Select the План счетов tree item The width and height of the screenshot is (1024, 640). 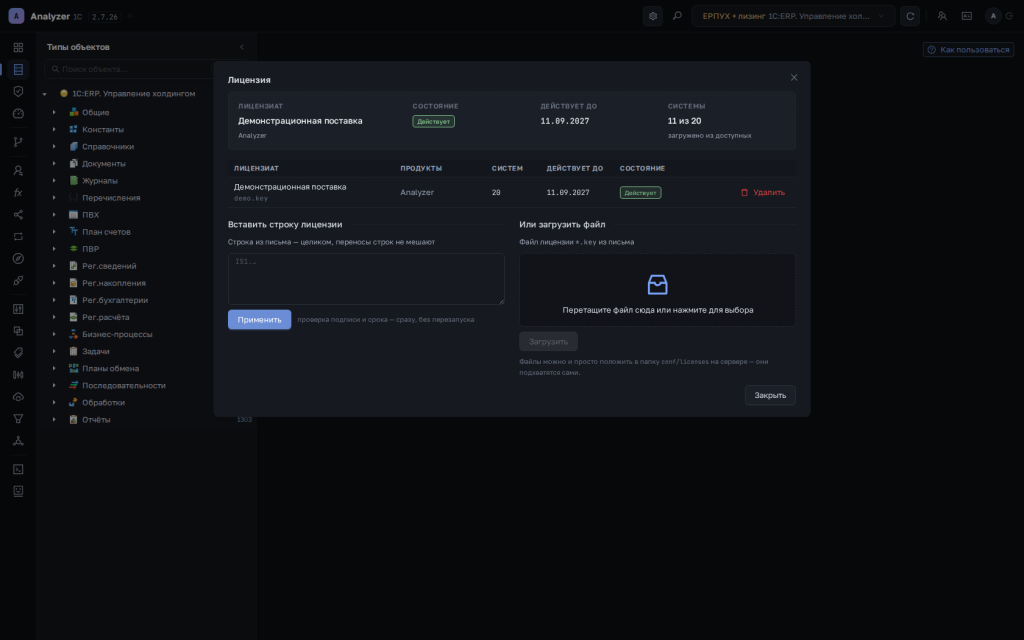106,232
